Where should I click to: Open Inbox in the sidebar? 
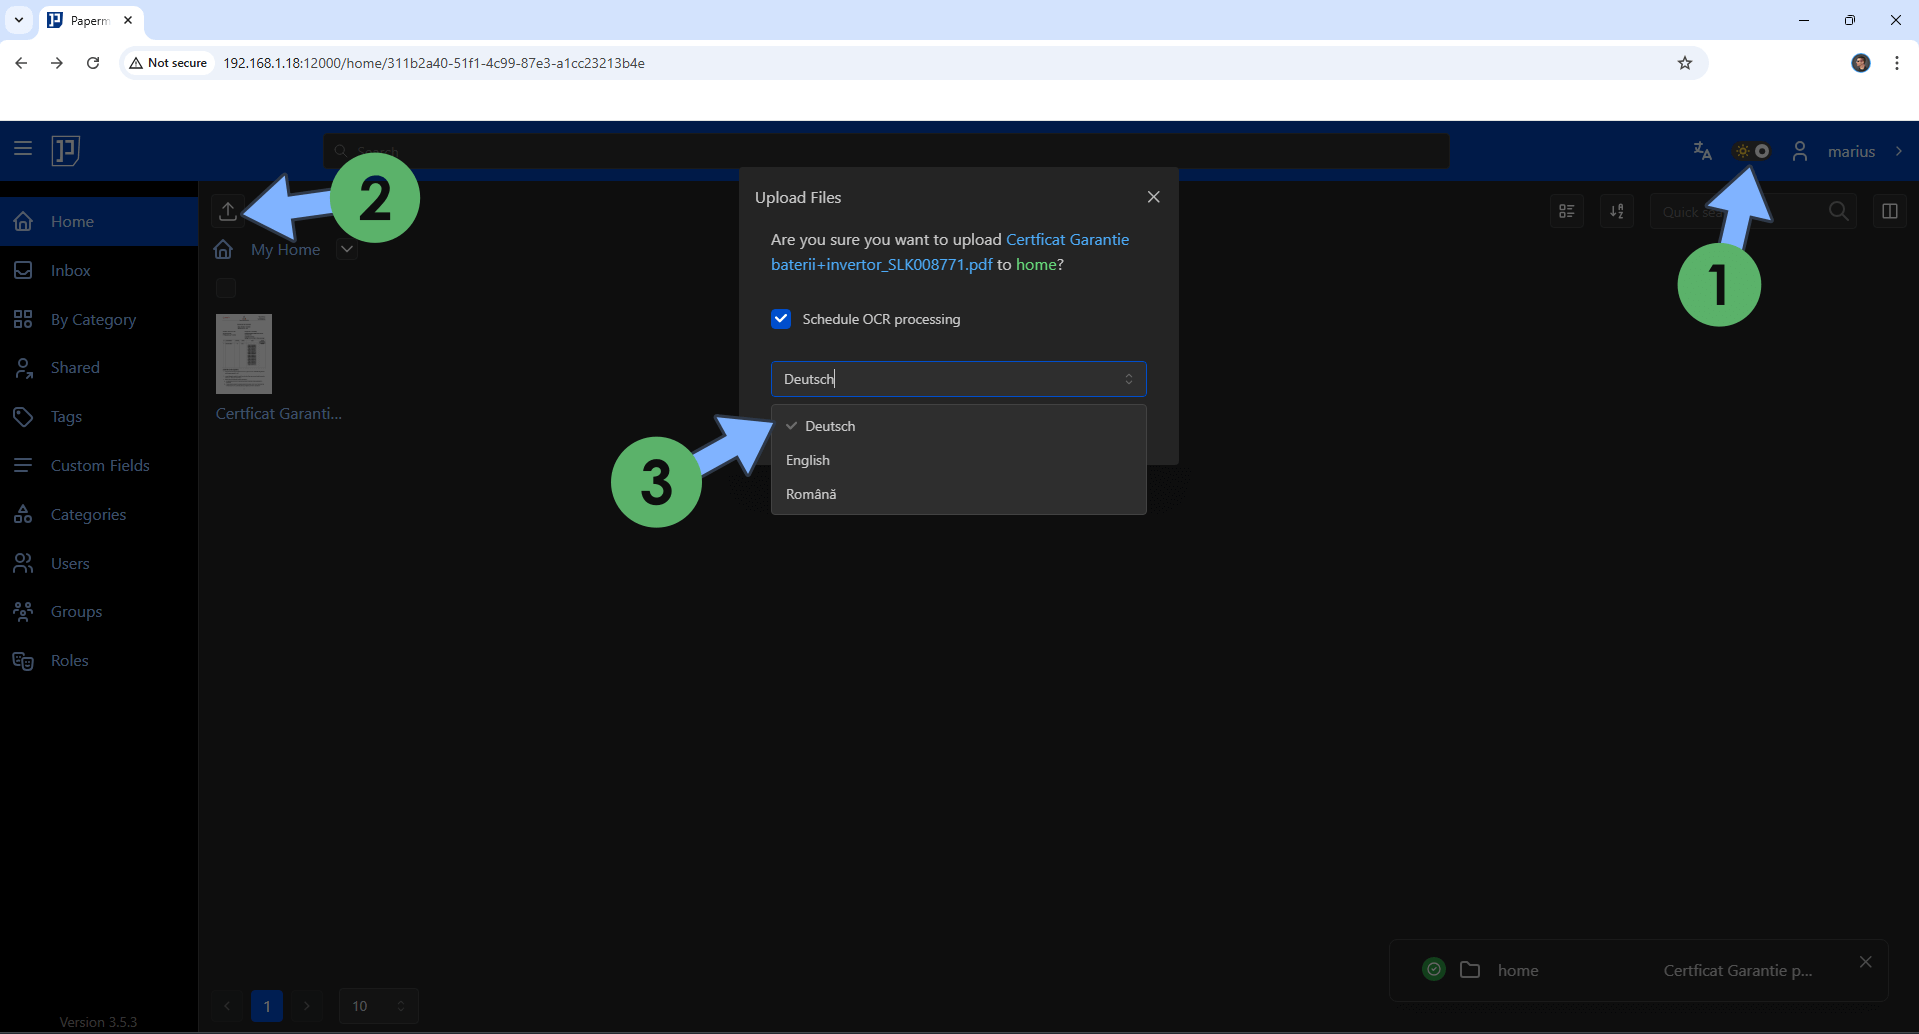70,271
